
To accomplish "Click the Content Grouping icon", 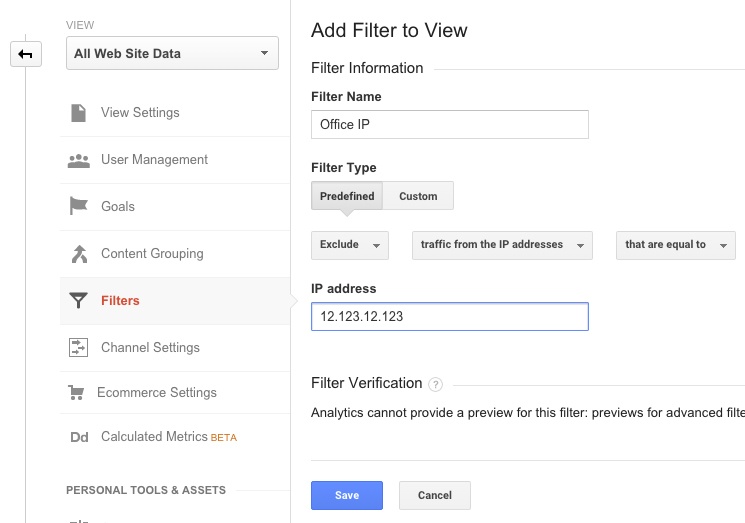I will click(x=78, y=254).
